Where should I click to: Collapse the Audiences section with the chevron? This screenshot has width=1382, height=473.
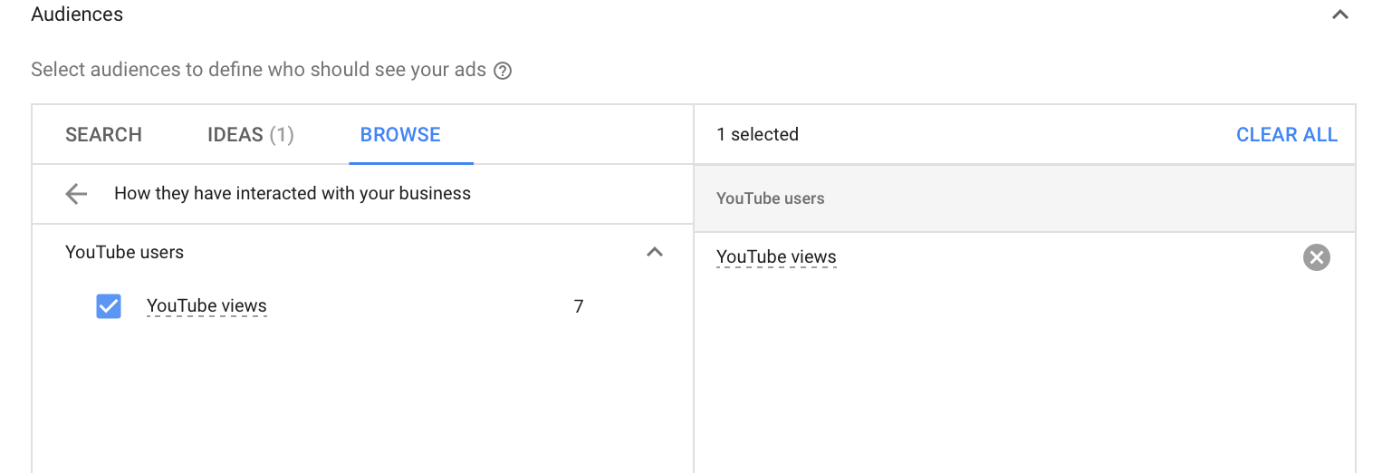1340,15
